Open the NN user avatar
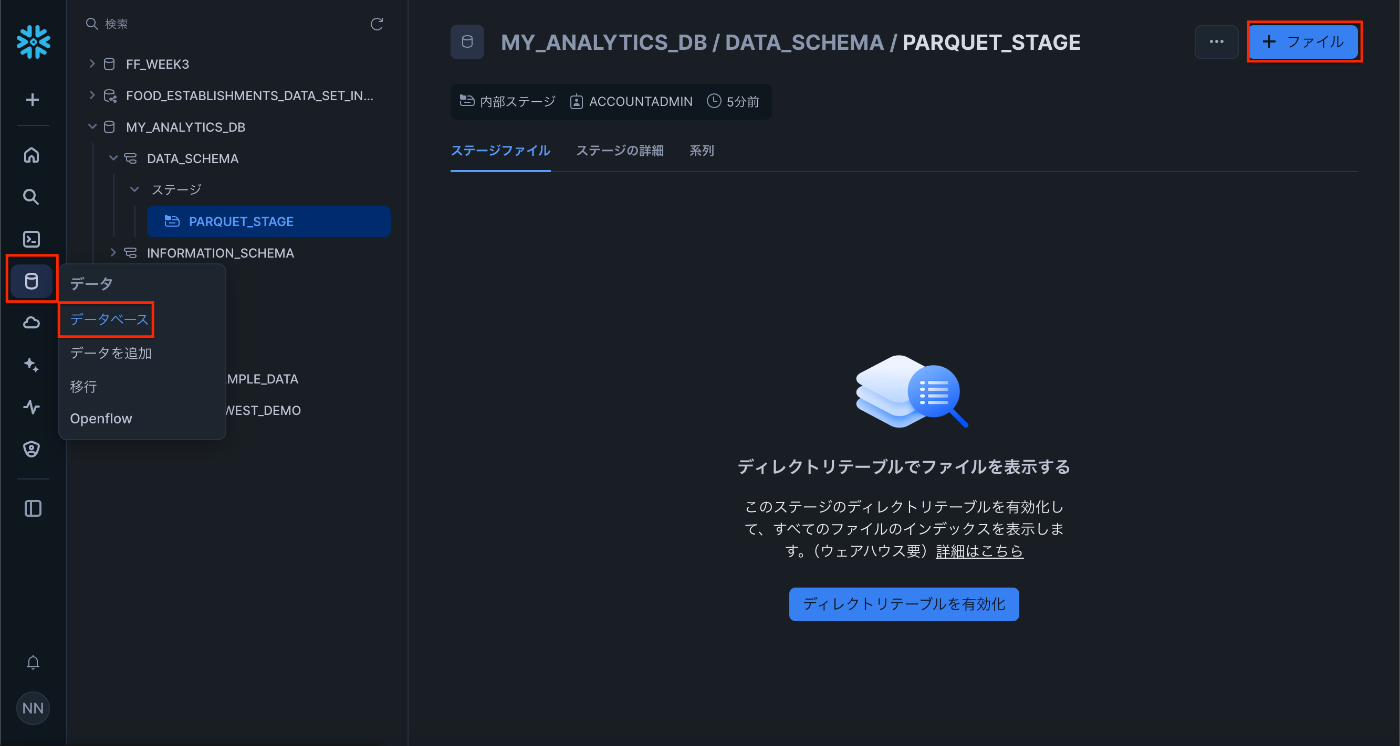Screen dimensions: 1400x746 tap(33, 708)
